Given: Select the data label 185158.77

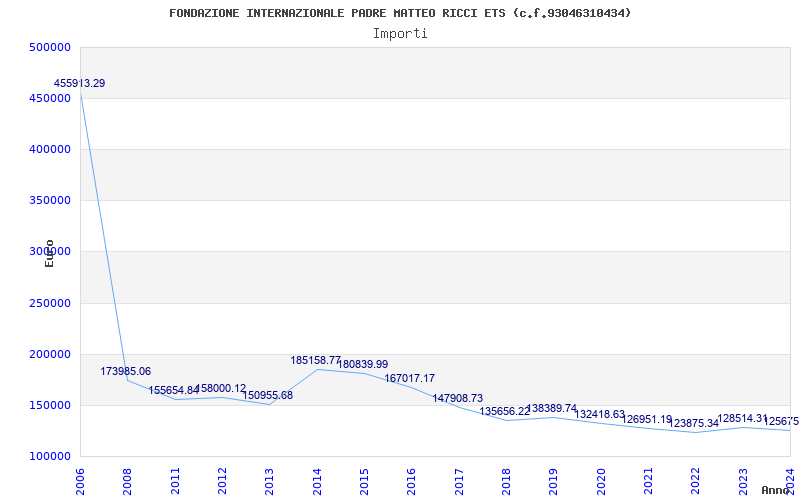Looking at the screenshot, I should (x=316, y=360).
